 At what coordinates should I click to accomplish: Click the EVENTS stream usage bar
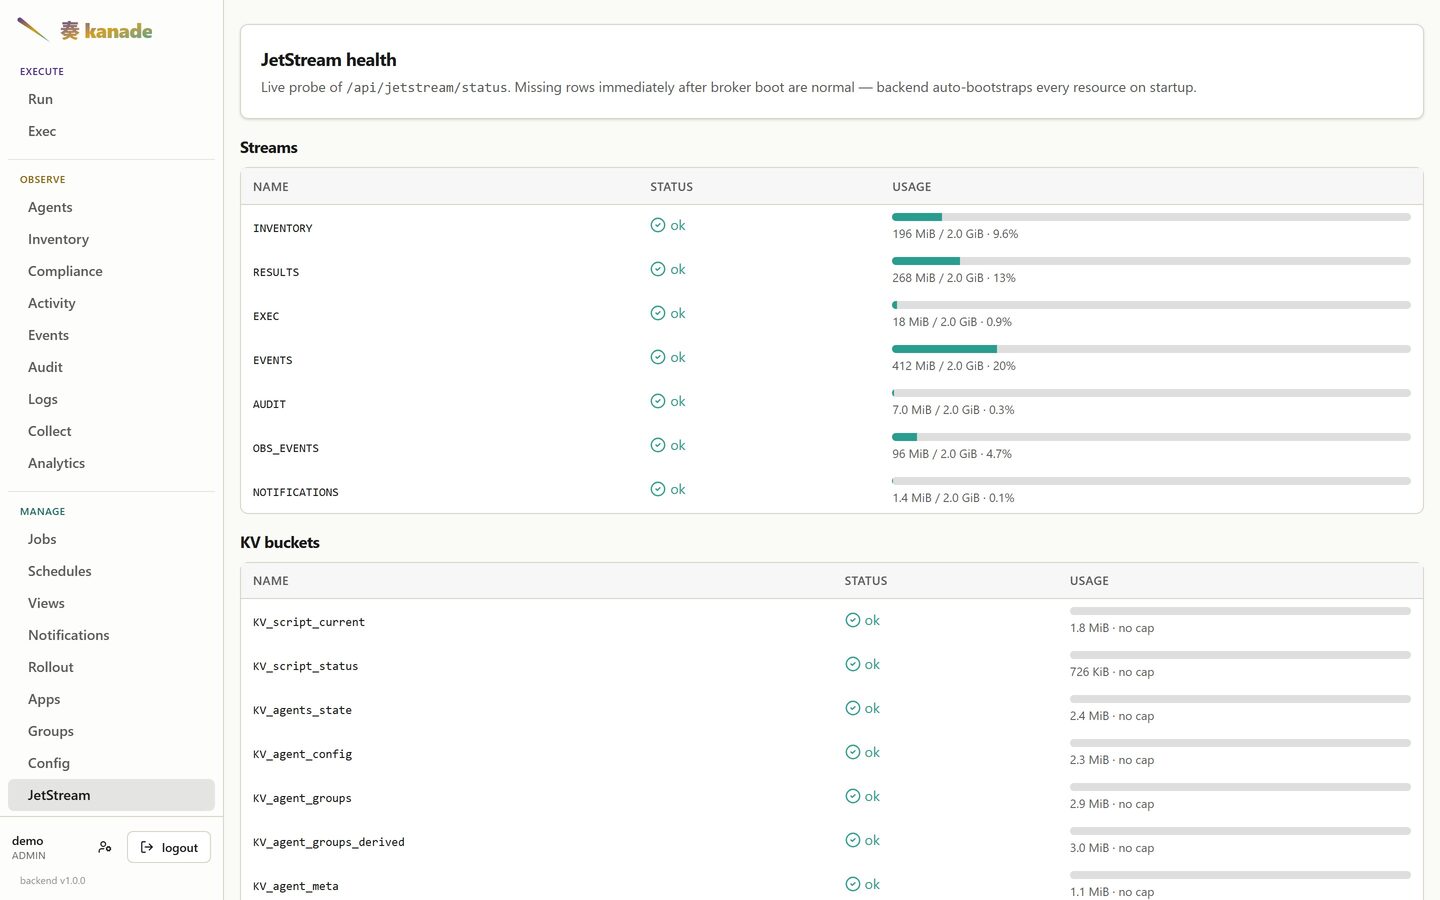1151,349
